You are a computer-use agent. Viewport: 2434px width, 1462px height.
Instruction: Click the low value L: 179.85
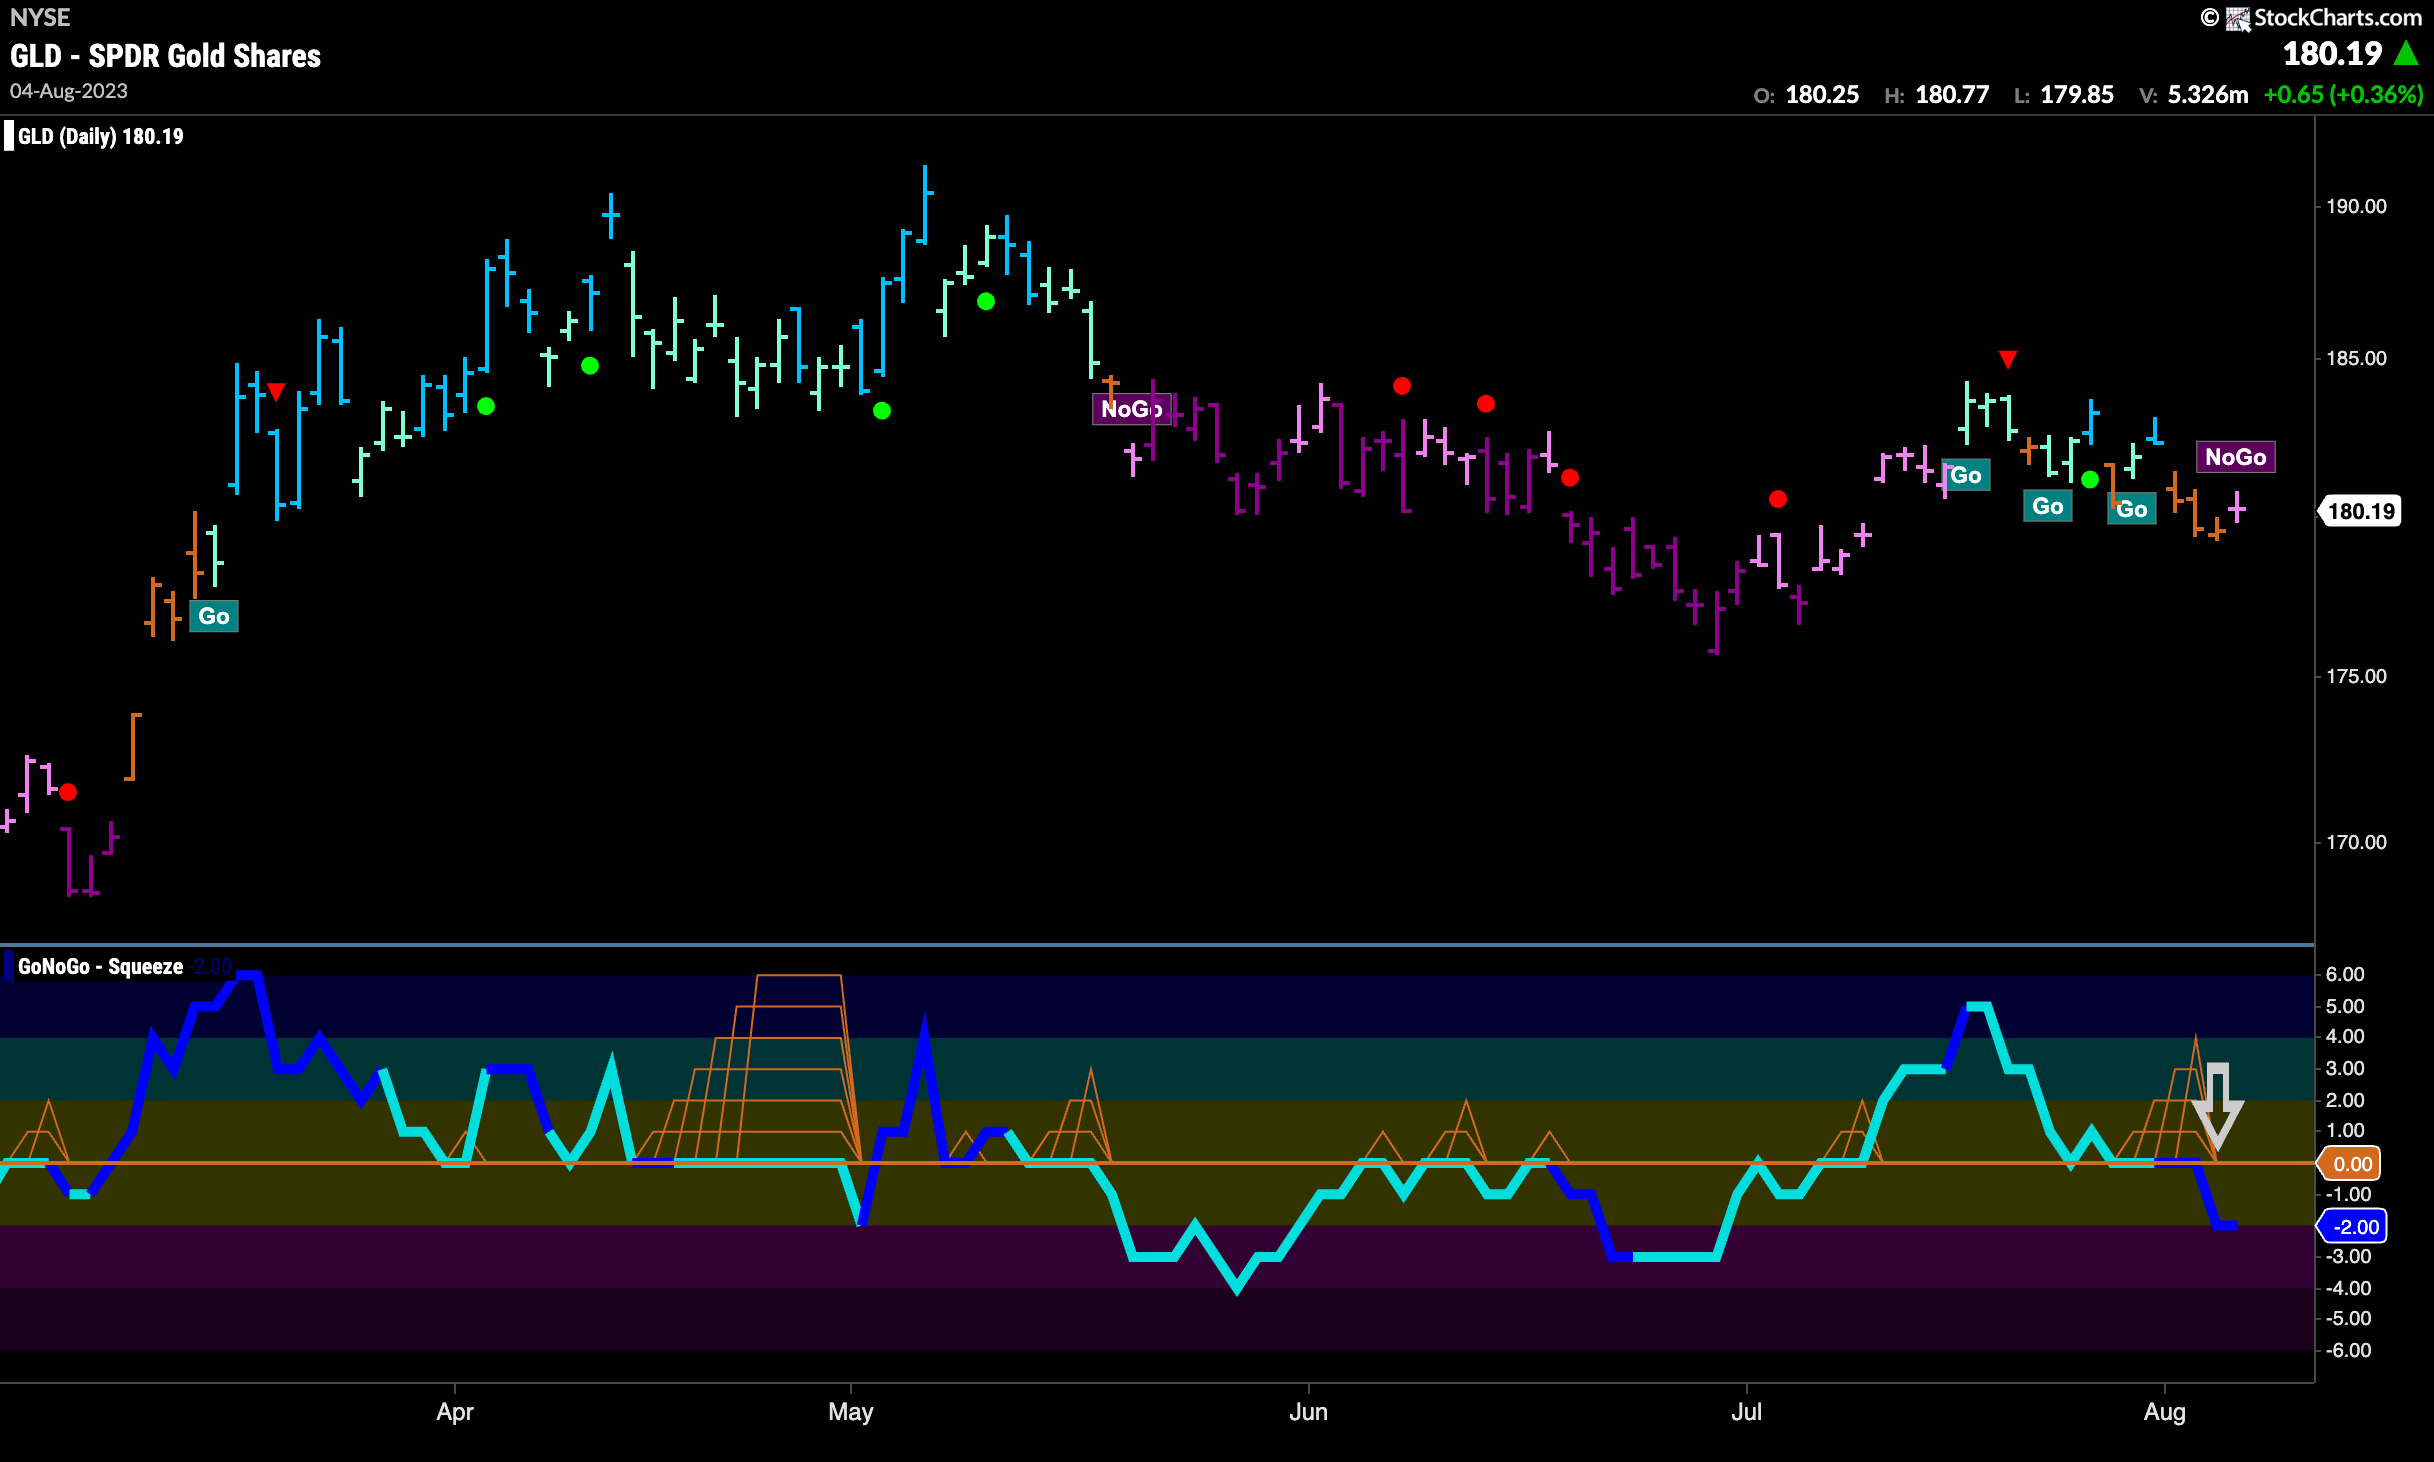[2064, 95]
